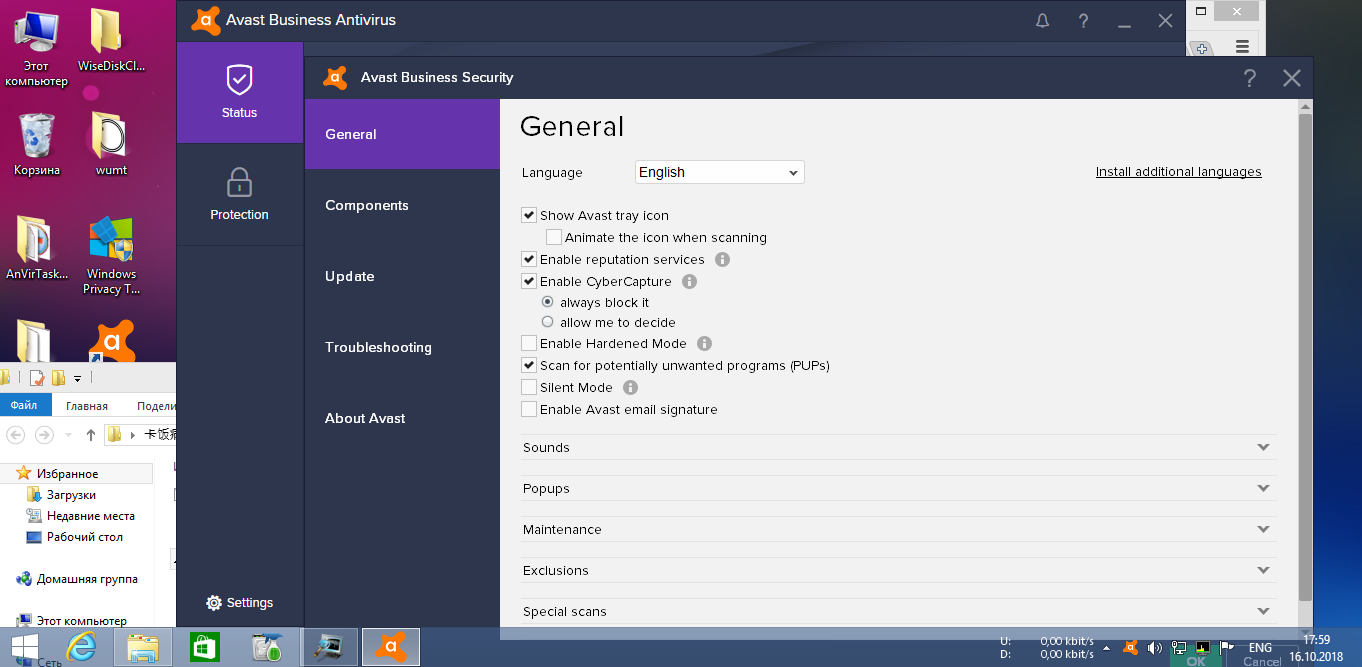Select the wumt folder on the desktop
The image size is (1362, 667).
click(x=111, y=144)
